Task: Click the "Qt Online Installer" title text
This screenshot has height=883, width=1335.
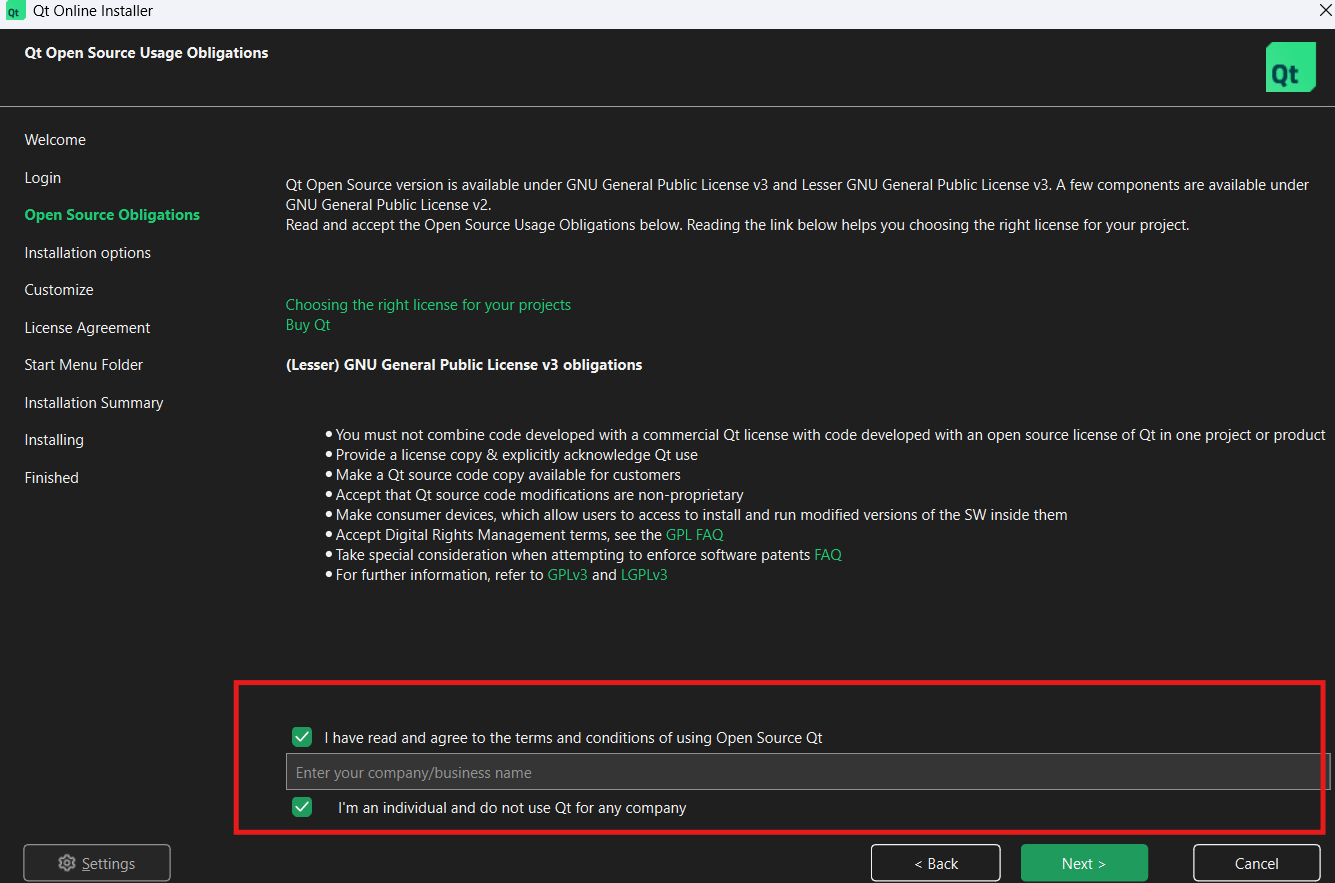Action: click(94, 11)
